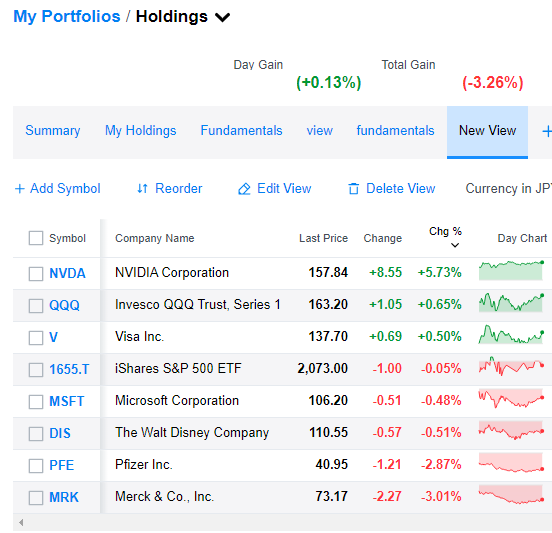Open the DIS symbol link
Screen dimensions: 552x533
[60, 434]
